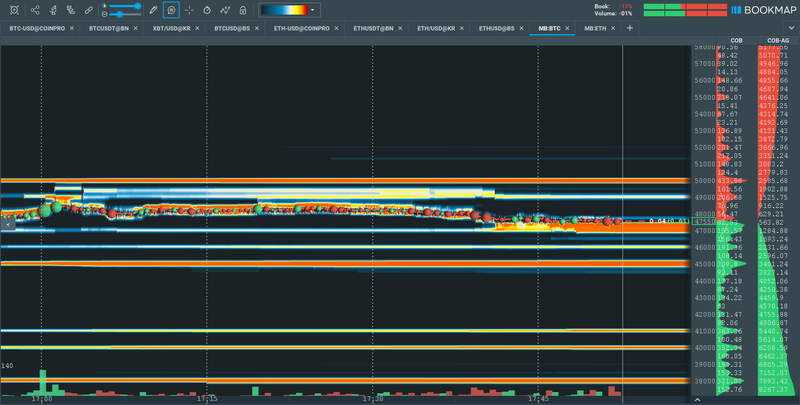The image size is (800, 405).
Task: Click the Book imbalance indicator bar
Action: click(685, 6)
